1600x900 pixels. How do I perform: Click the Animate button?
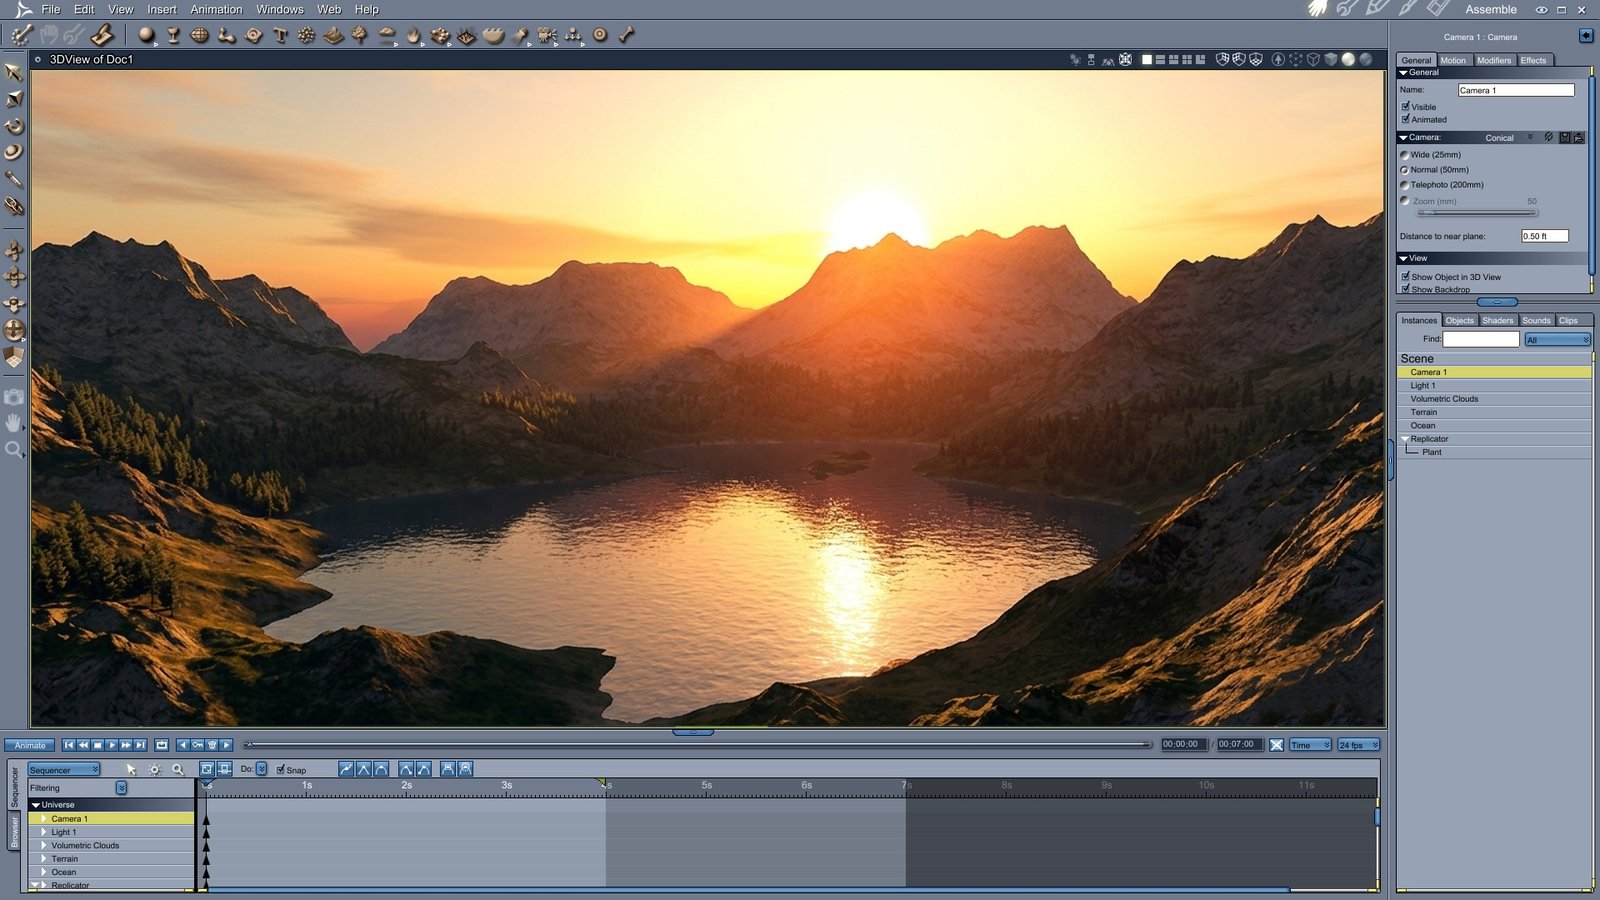coord(30,745)
